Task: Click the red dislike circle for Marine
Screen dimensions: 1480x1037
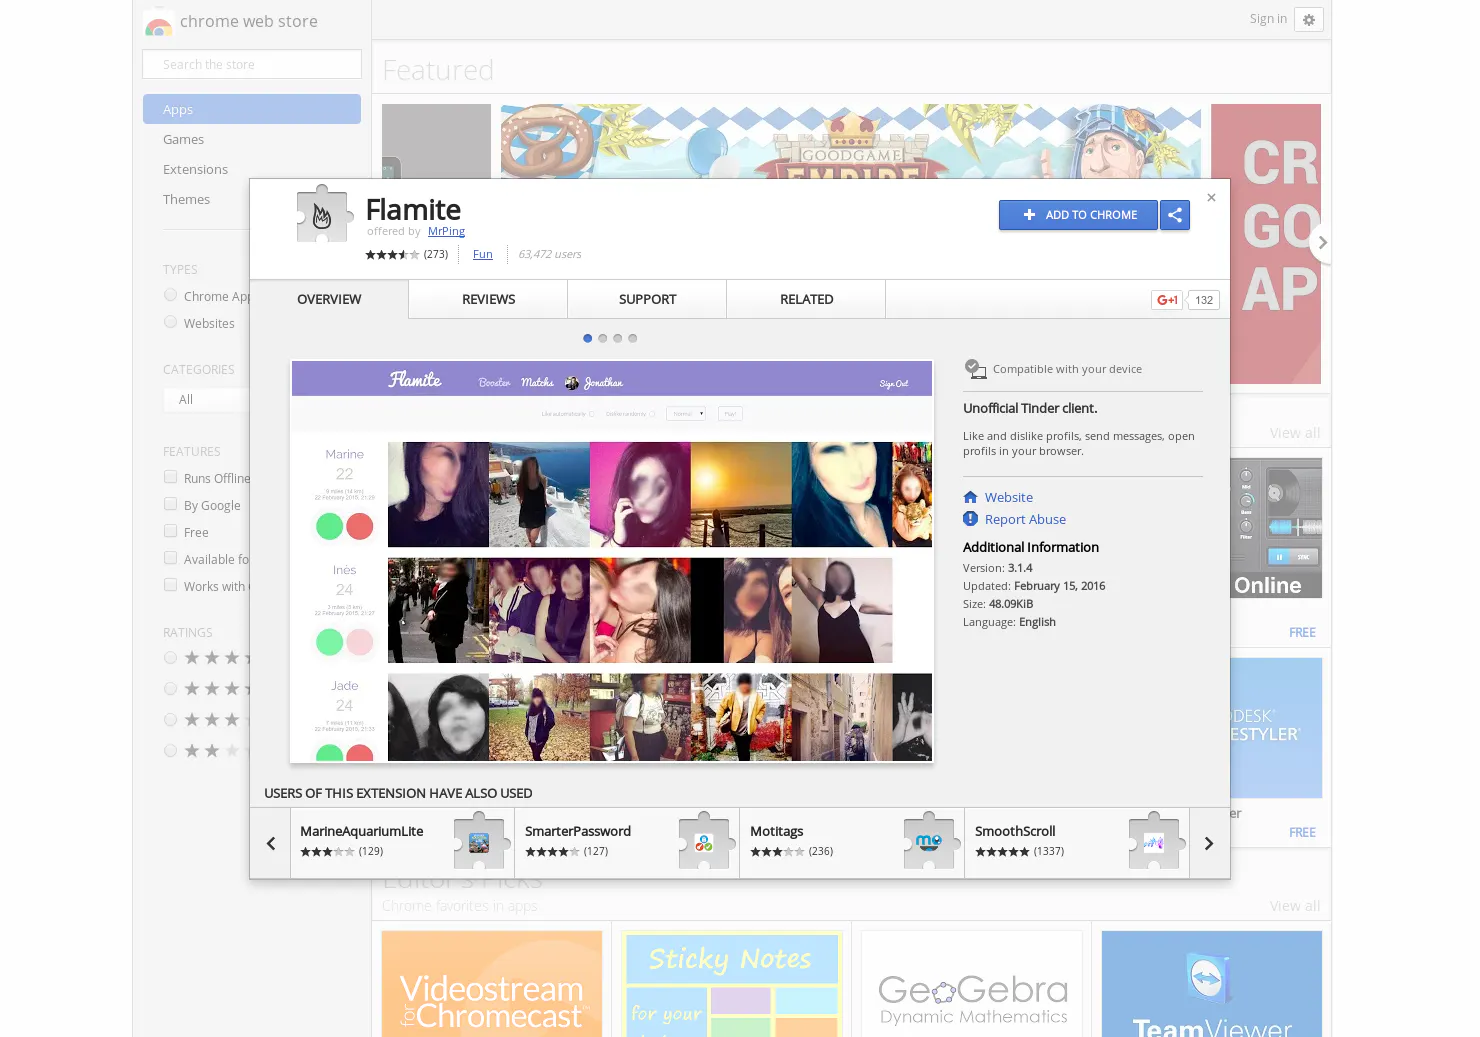Action: pos(360,526)
